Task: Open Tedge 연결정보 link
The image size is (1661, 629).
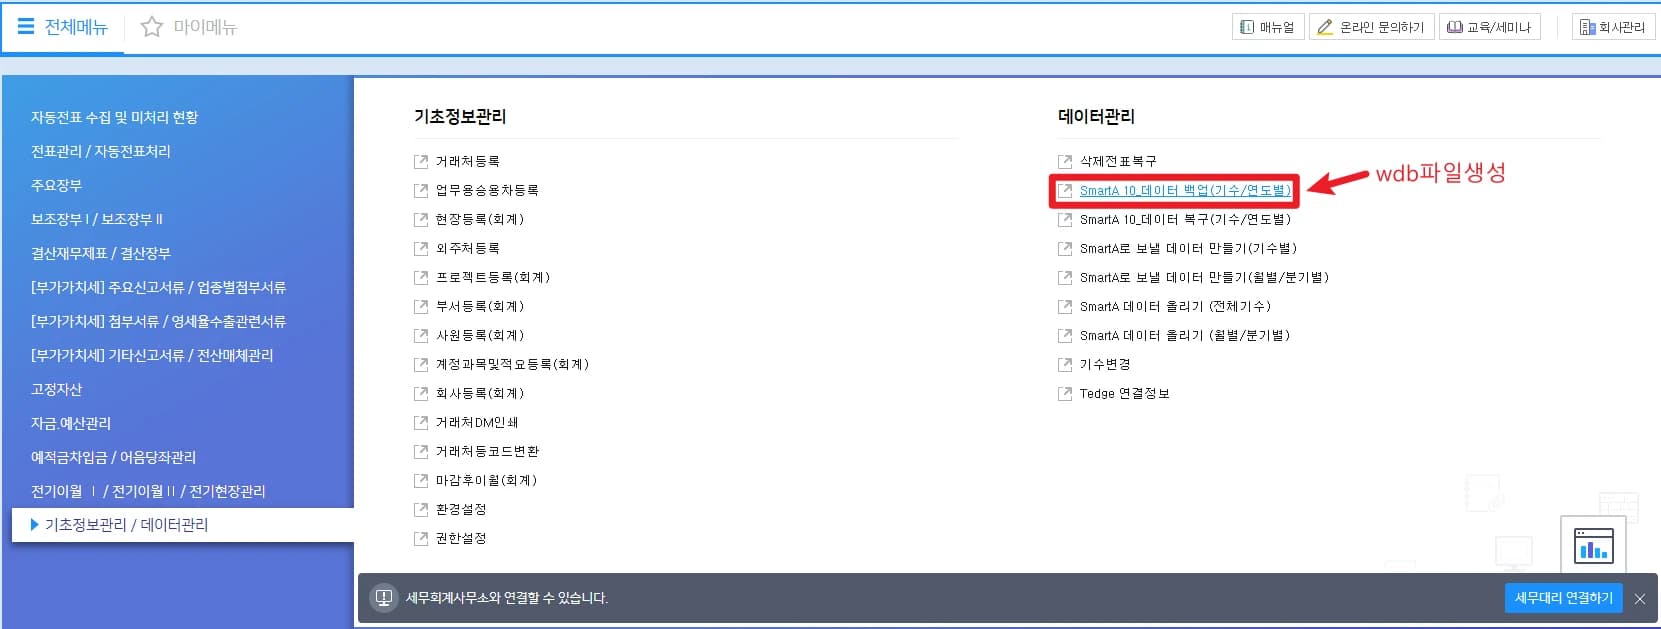Action: pos(1124,393)
